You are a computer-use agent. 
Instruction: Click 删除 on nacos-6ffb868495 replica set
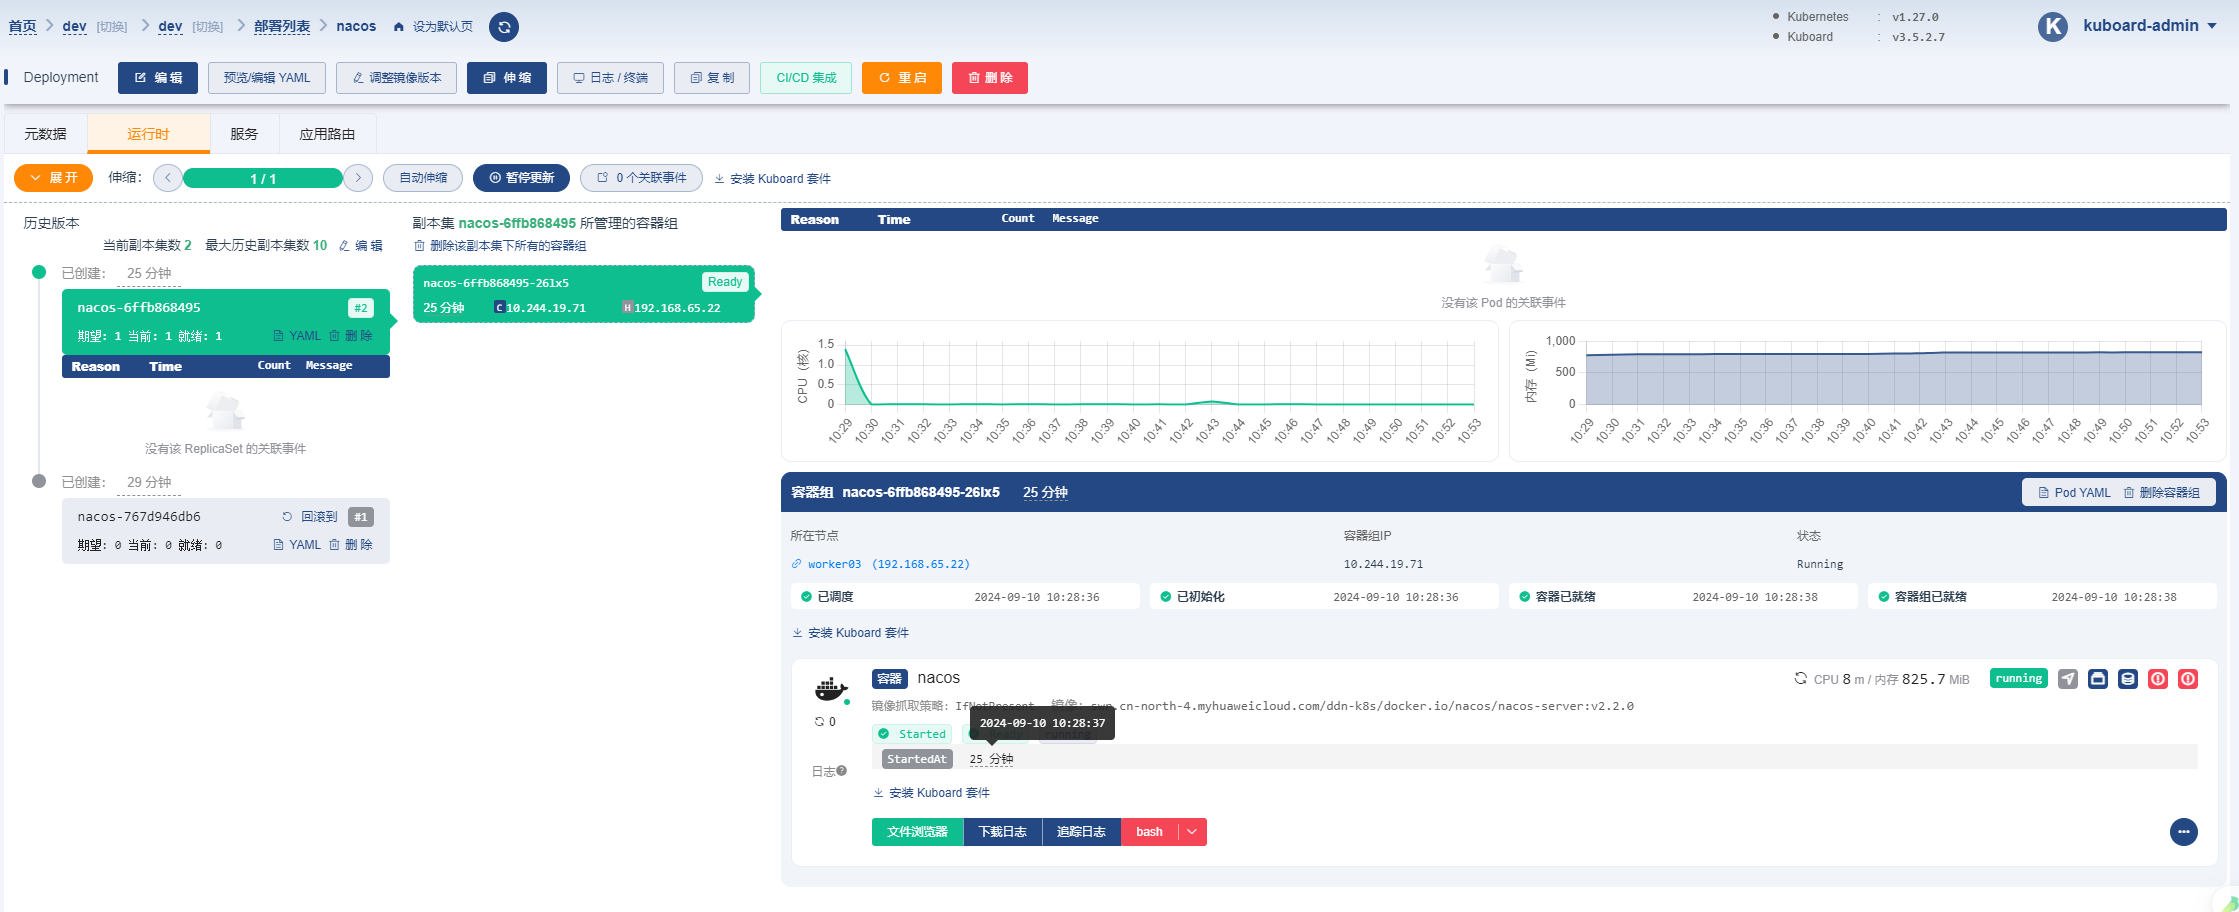(351, 336)
